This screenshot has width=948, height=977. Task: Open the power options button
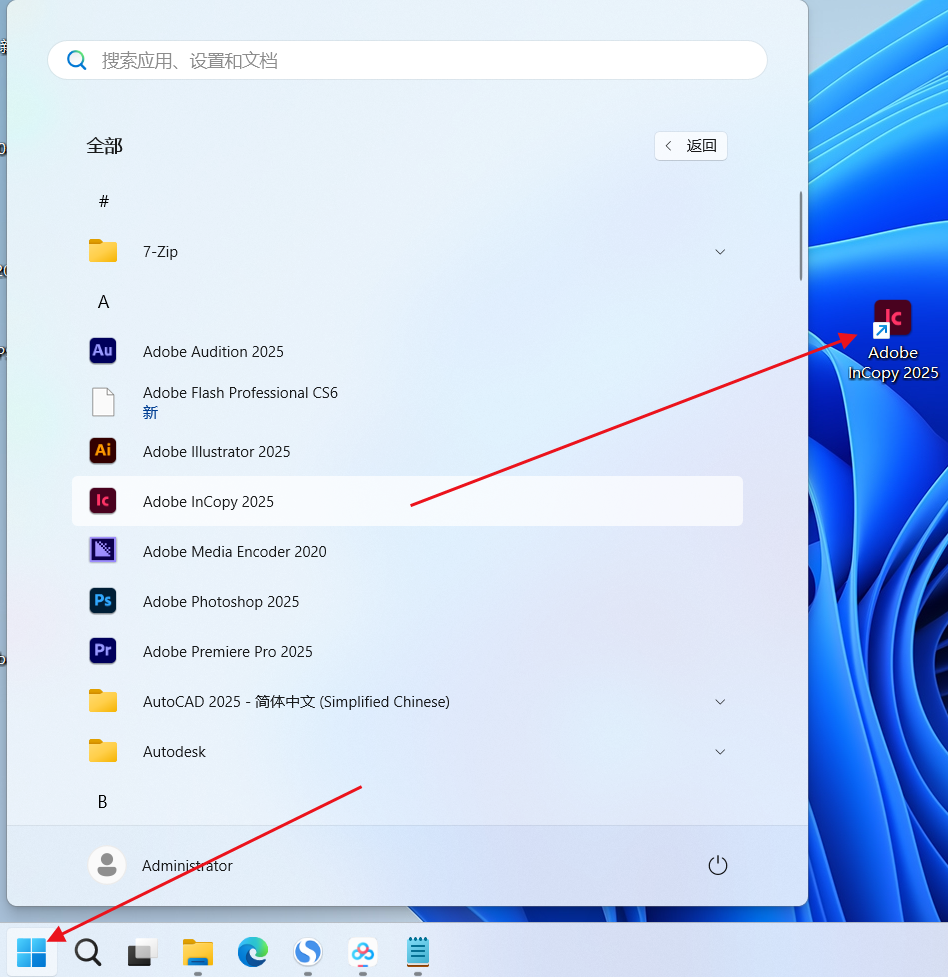click(x=717, y=865)
